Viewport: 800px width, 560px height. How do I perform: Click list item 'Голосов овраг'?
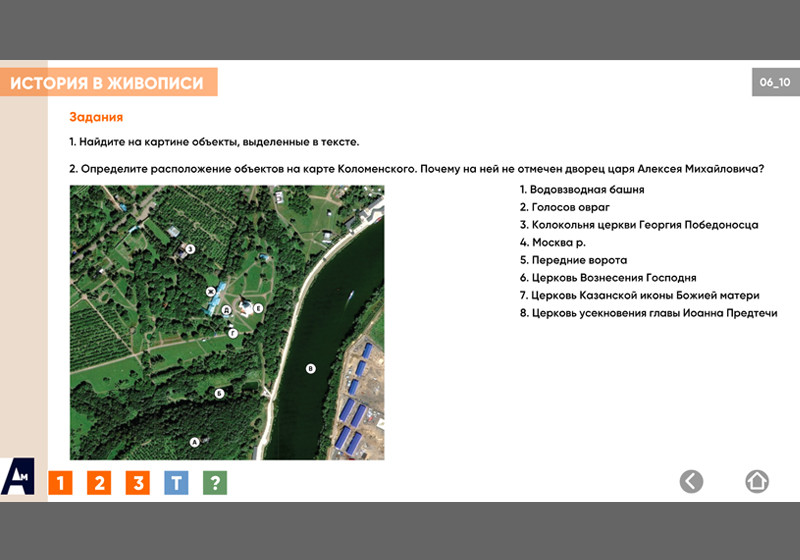coord(564,207)
